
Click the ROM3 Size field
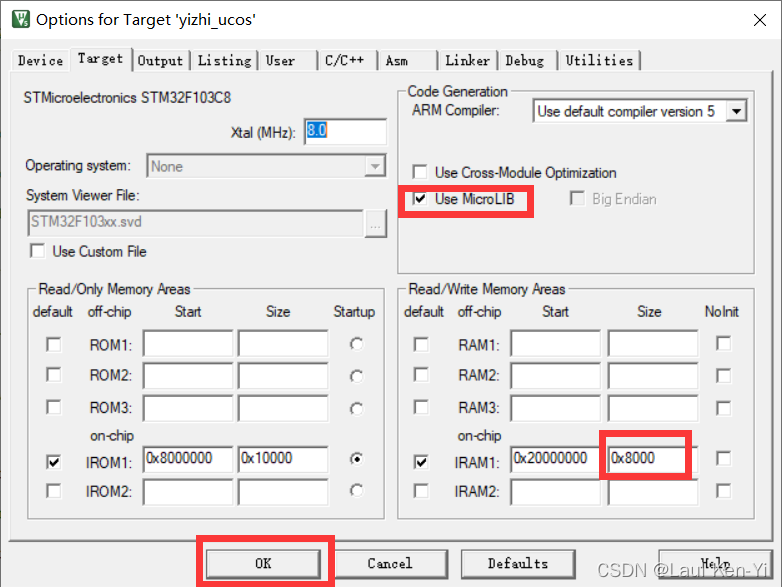coord(283,408)
